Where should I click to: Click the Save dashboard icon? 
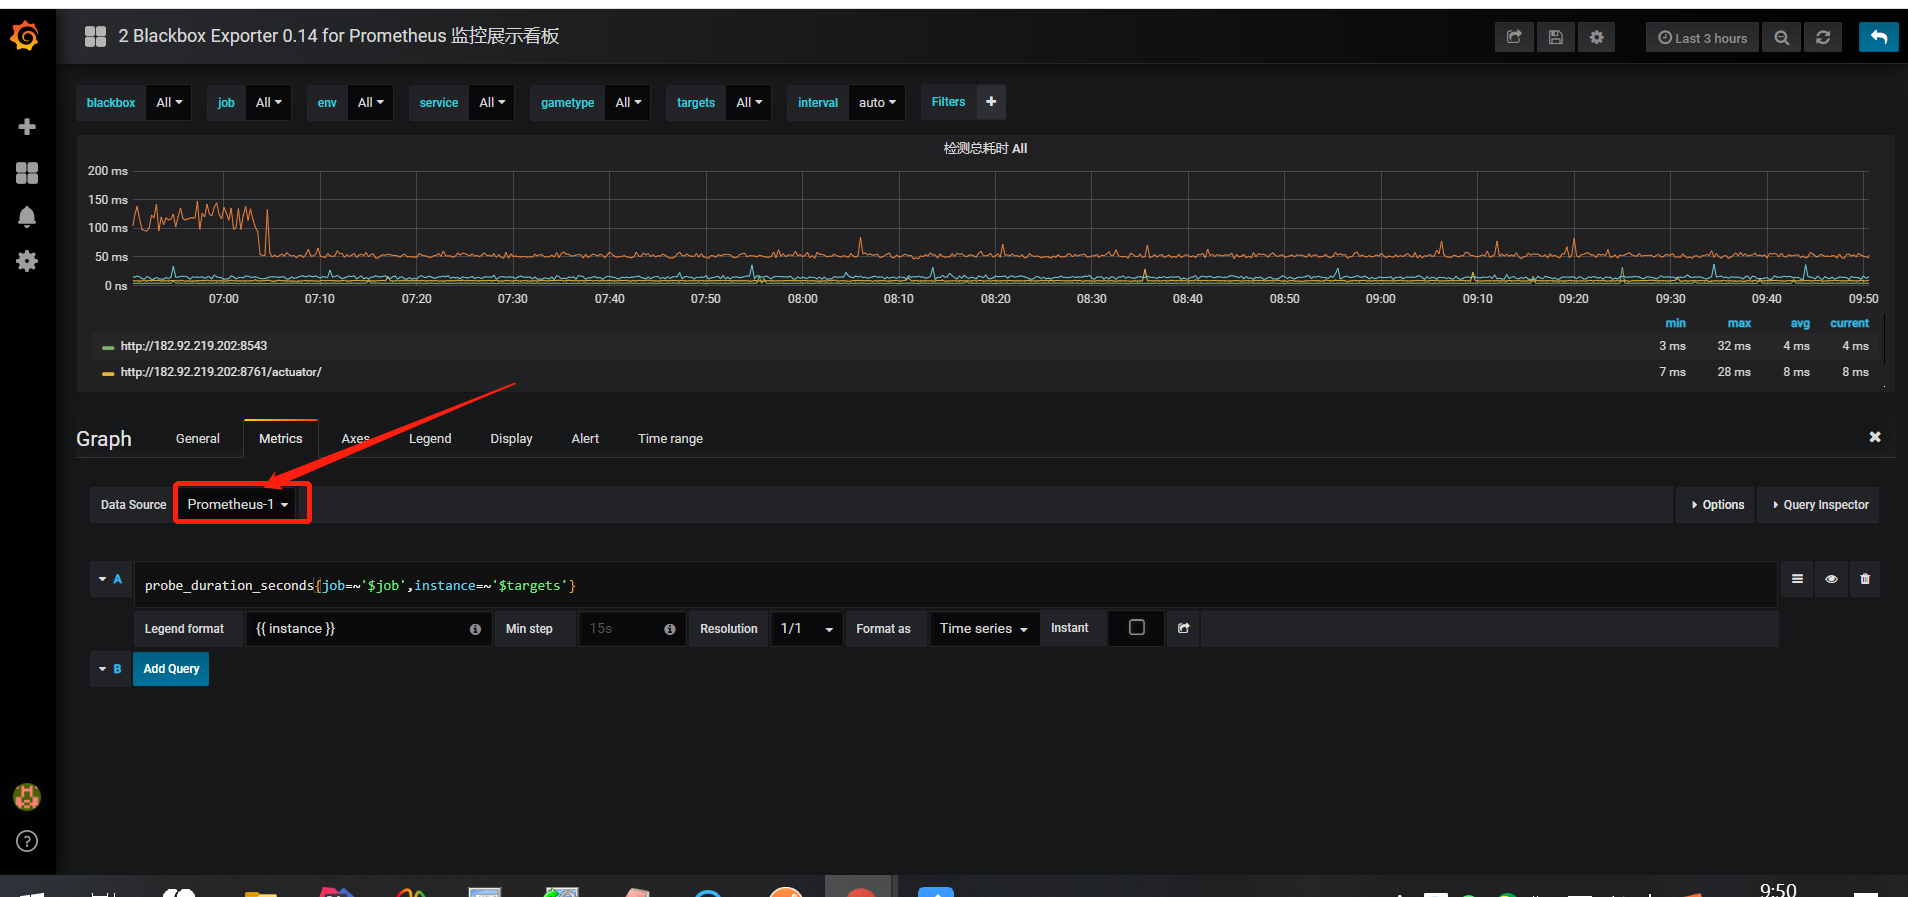1555,37
